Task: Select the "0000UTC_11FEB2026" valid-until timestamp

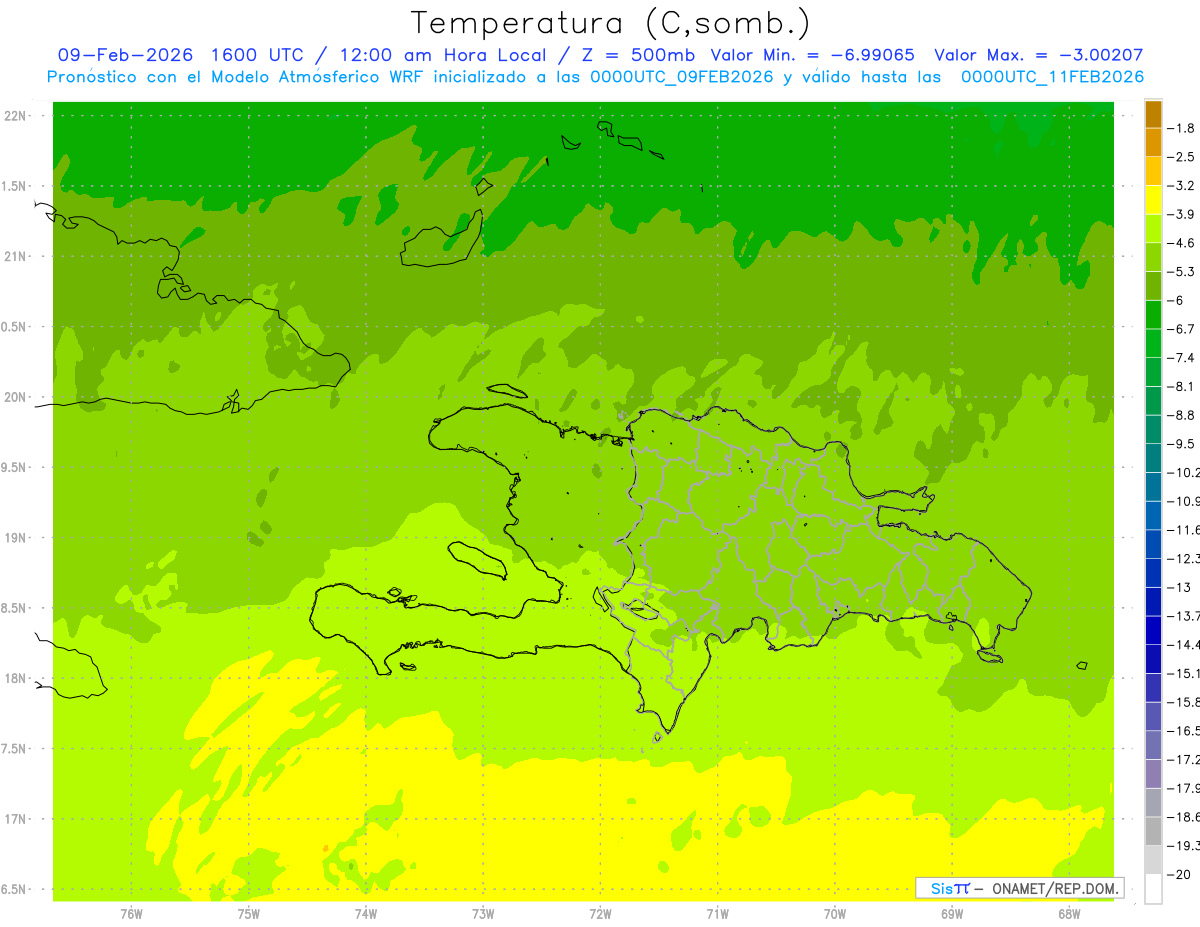Action: pos(1052,77)
